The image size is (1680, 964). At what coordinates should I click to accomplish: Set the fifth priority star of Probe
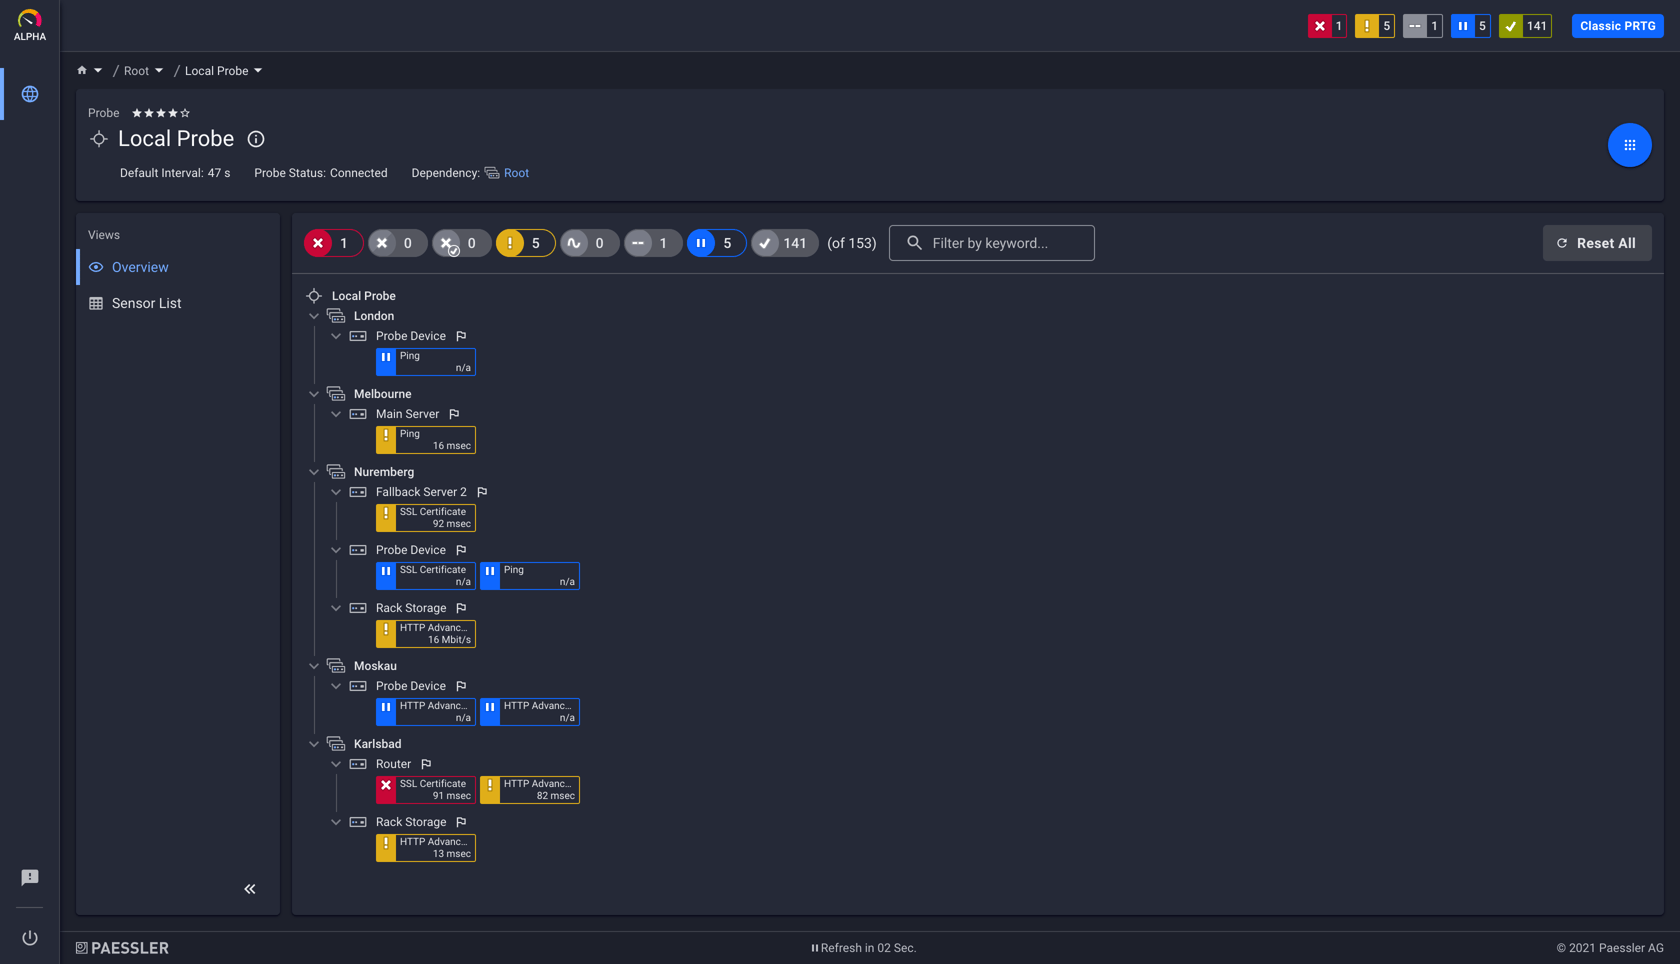[185, 113]
